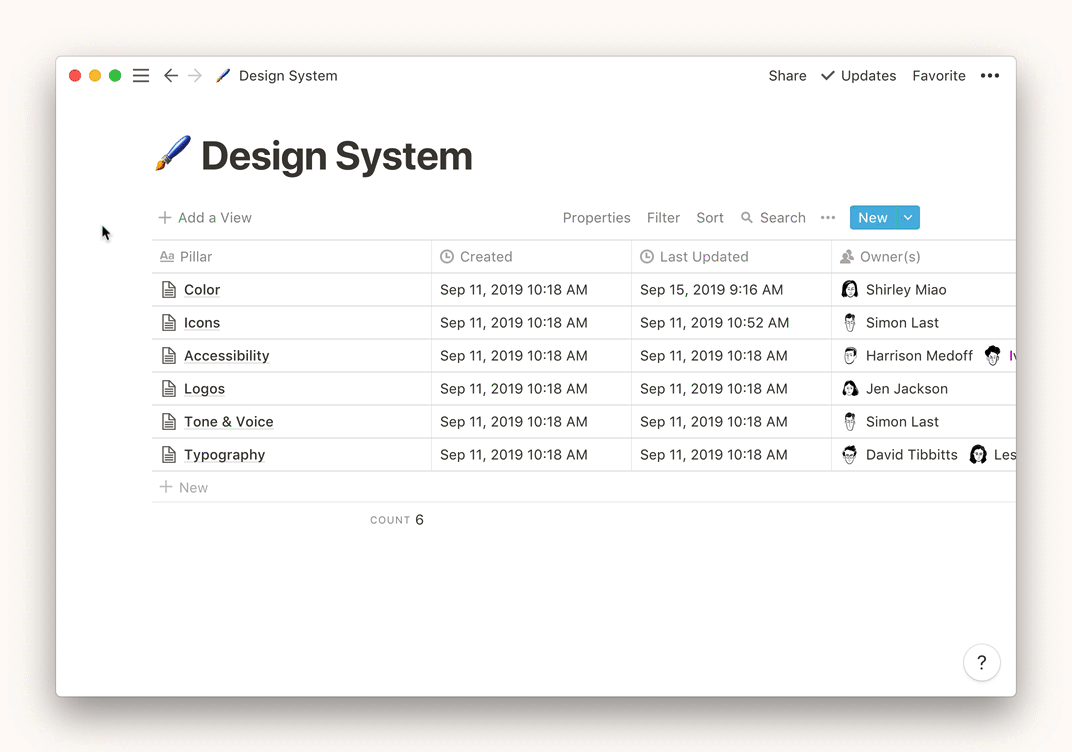Screen dimensions: 1072x752
Task: Open the database view more options ellipsis
Action: pos(827,218)
